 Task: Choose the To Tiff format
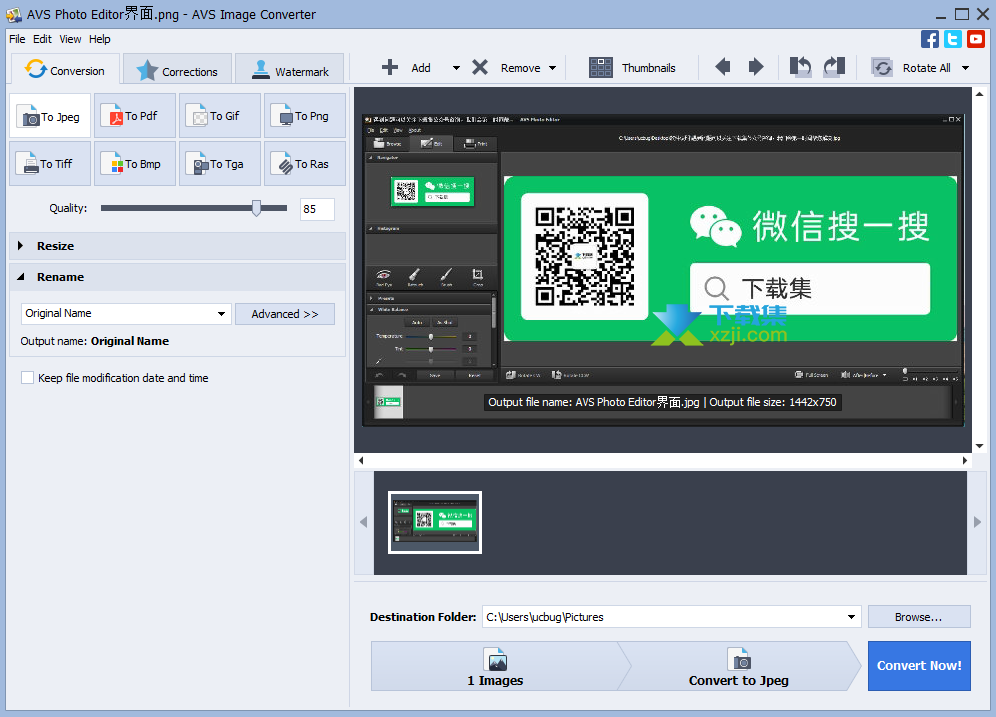tap(50, 164)
